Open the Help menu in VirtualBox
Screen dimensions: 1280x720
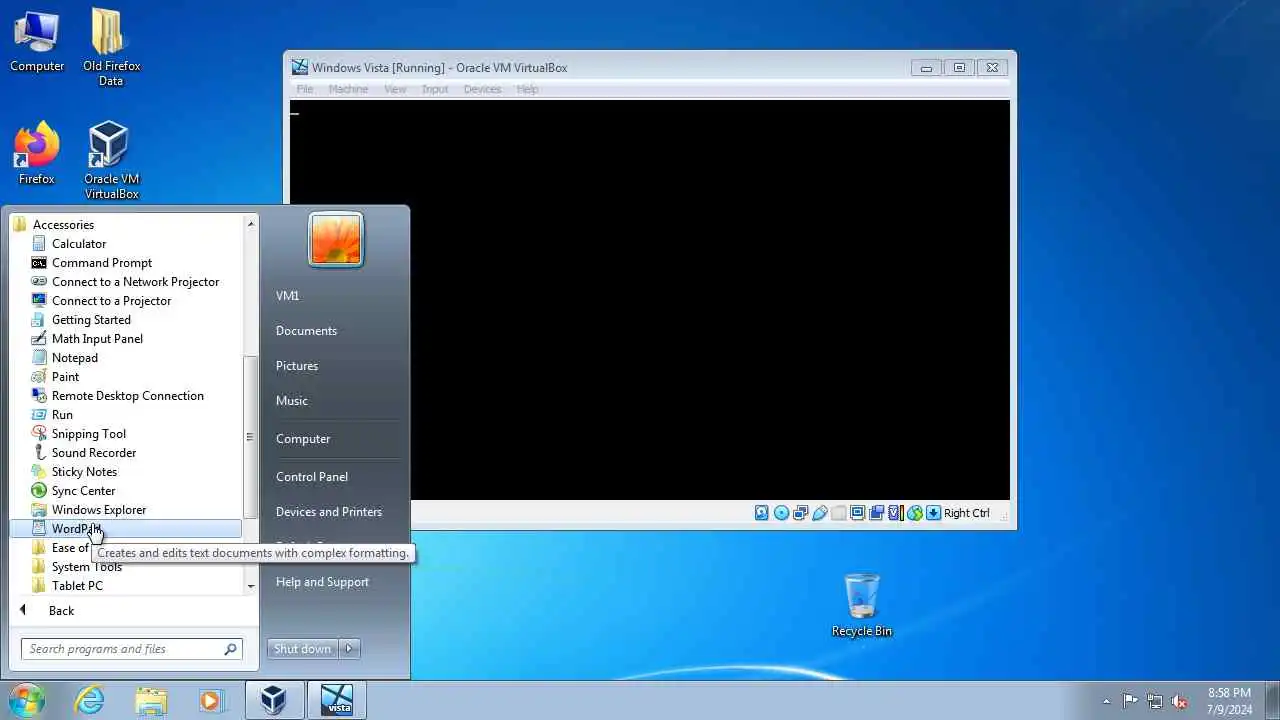[527, 89]
